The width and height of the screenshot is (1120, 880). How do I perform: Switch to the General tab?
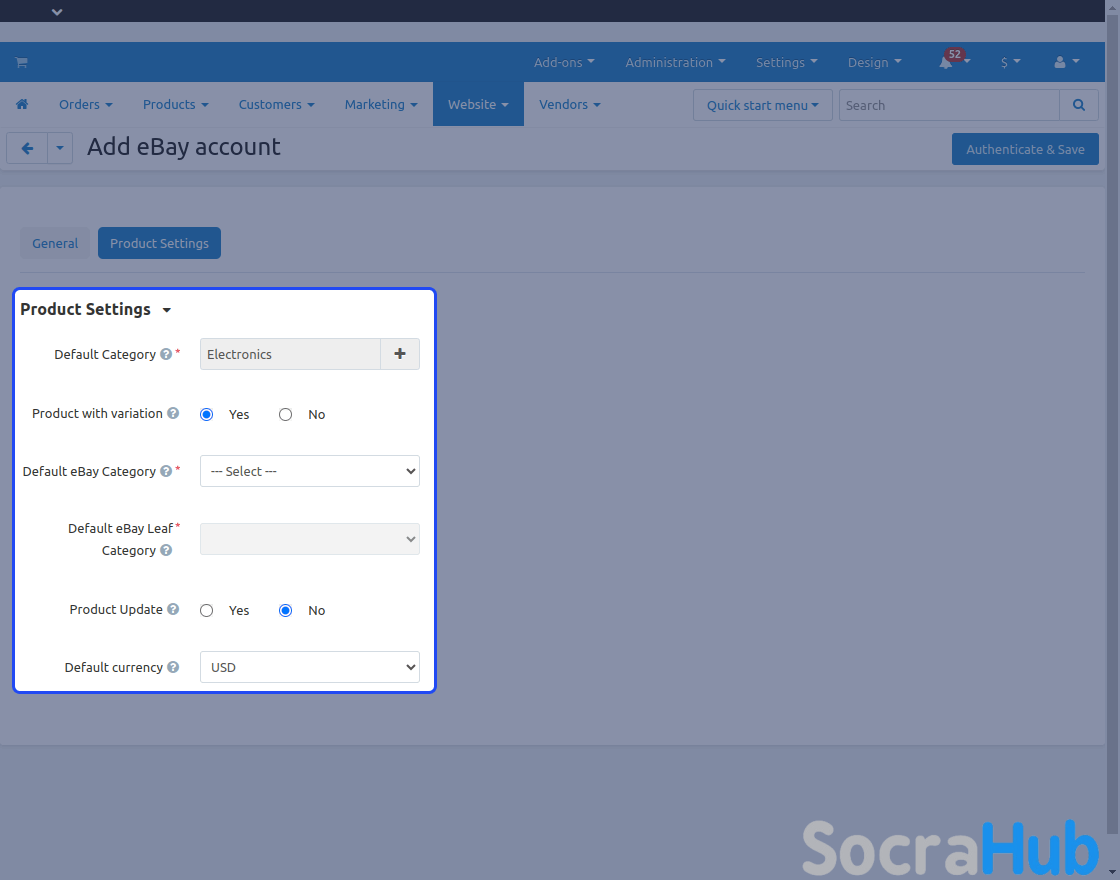[x=55, y=243]
